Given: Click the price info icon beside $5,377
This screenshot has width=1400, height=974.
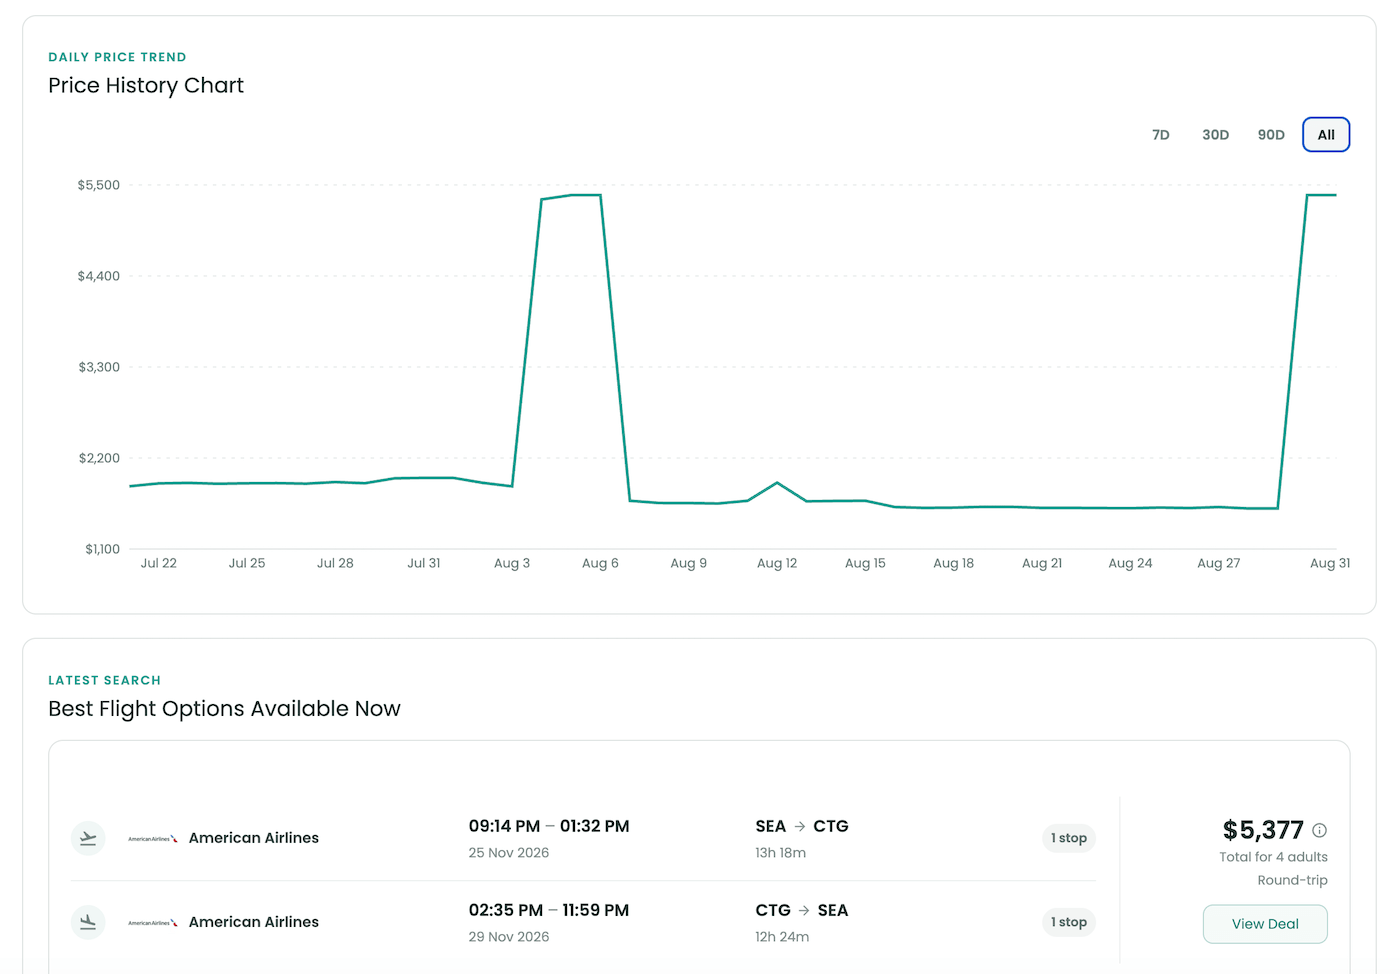Looking at the screenshot, I should [x=1319, y=830].
